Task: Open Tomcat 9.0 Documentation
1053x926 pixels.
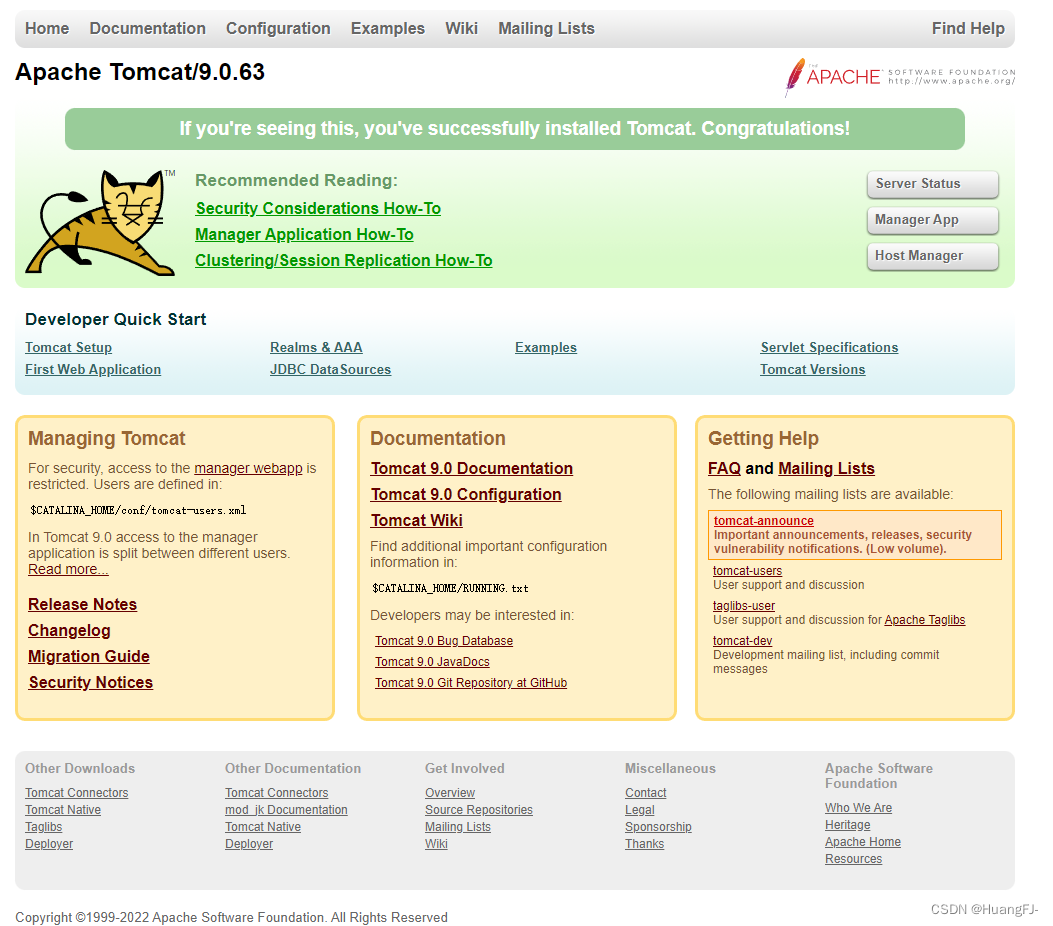Action: click(x=471, y=468)
